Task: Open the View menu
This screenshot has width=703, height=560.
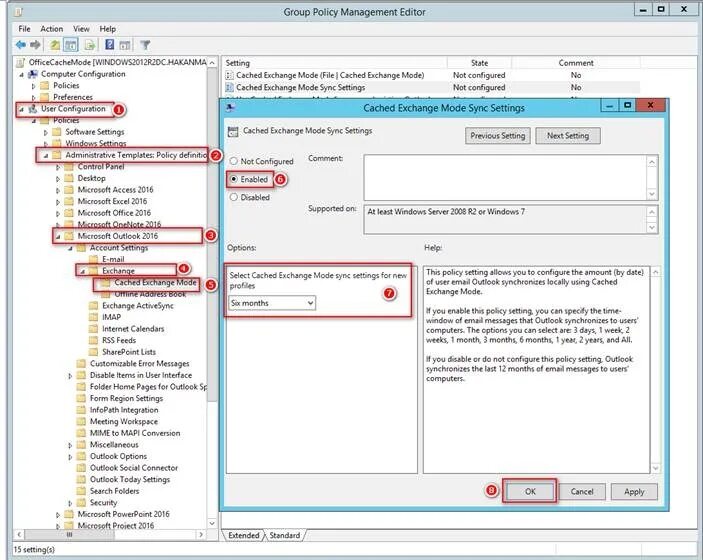Action: point(81,29)
